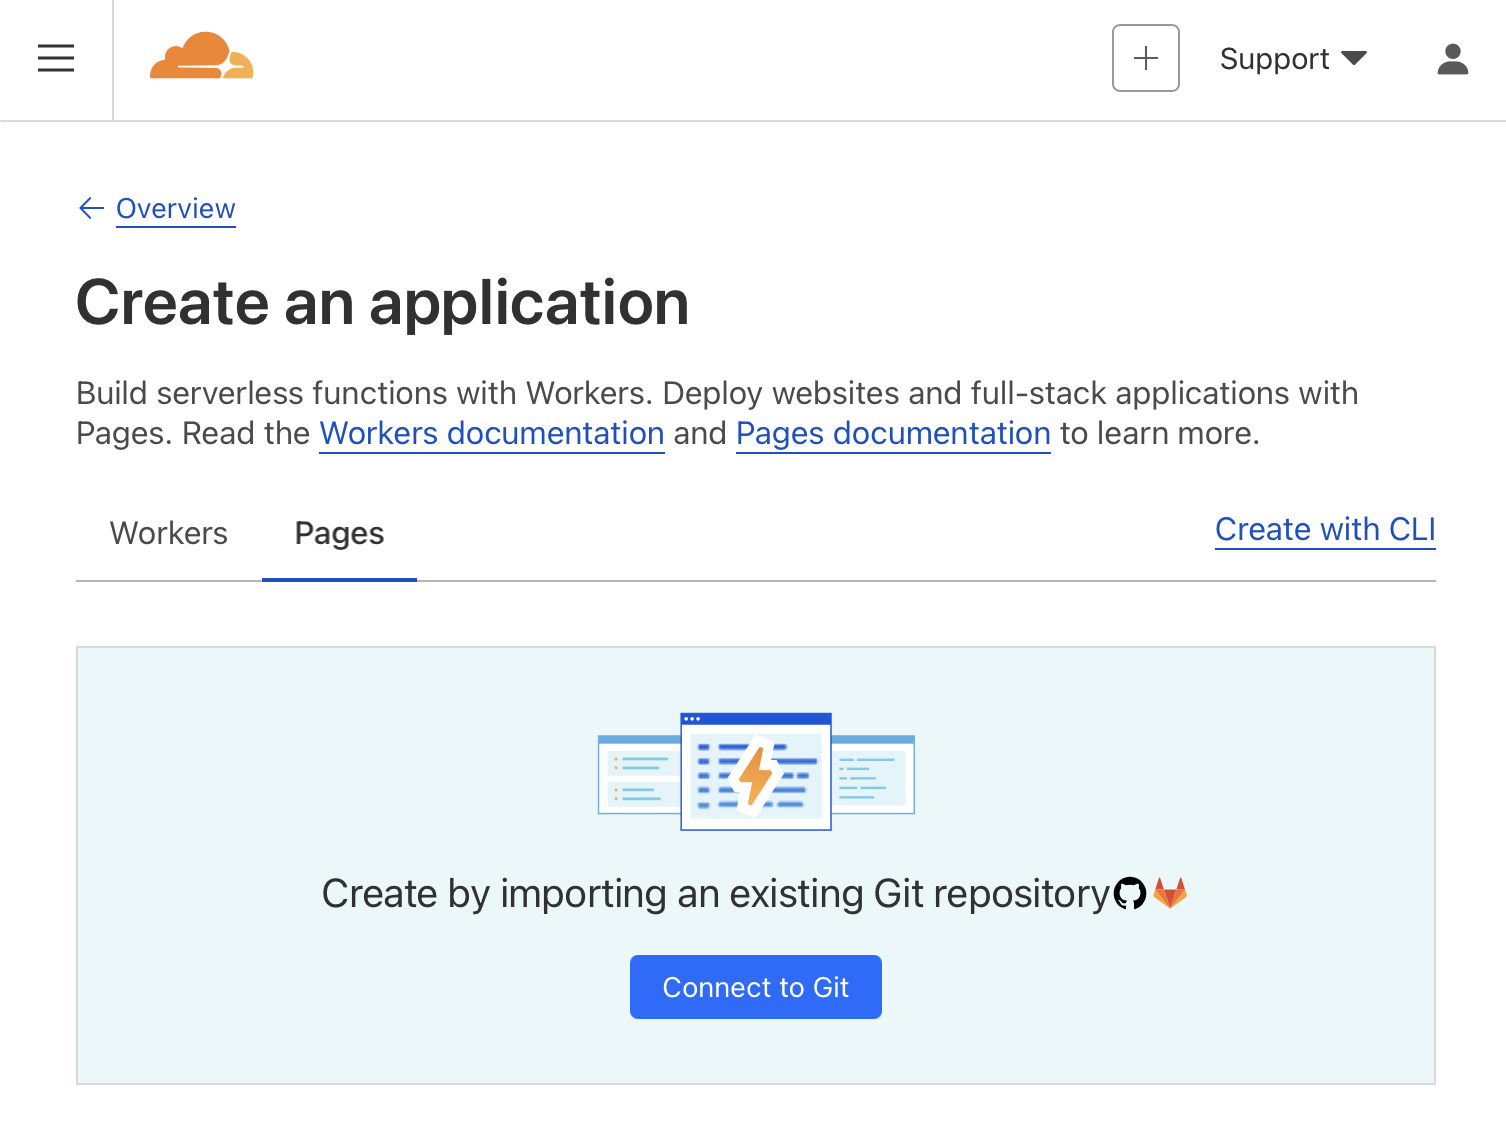Click the caret arrow next to Support

click(x=1354, y=58)
